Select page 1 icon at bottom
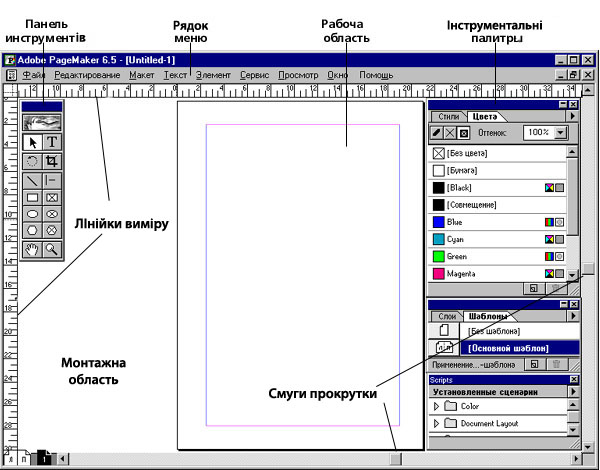Viewport: 600px width, 470px height. 45,458
